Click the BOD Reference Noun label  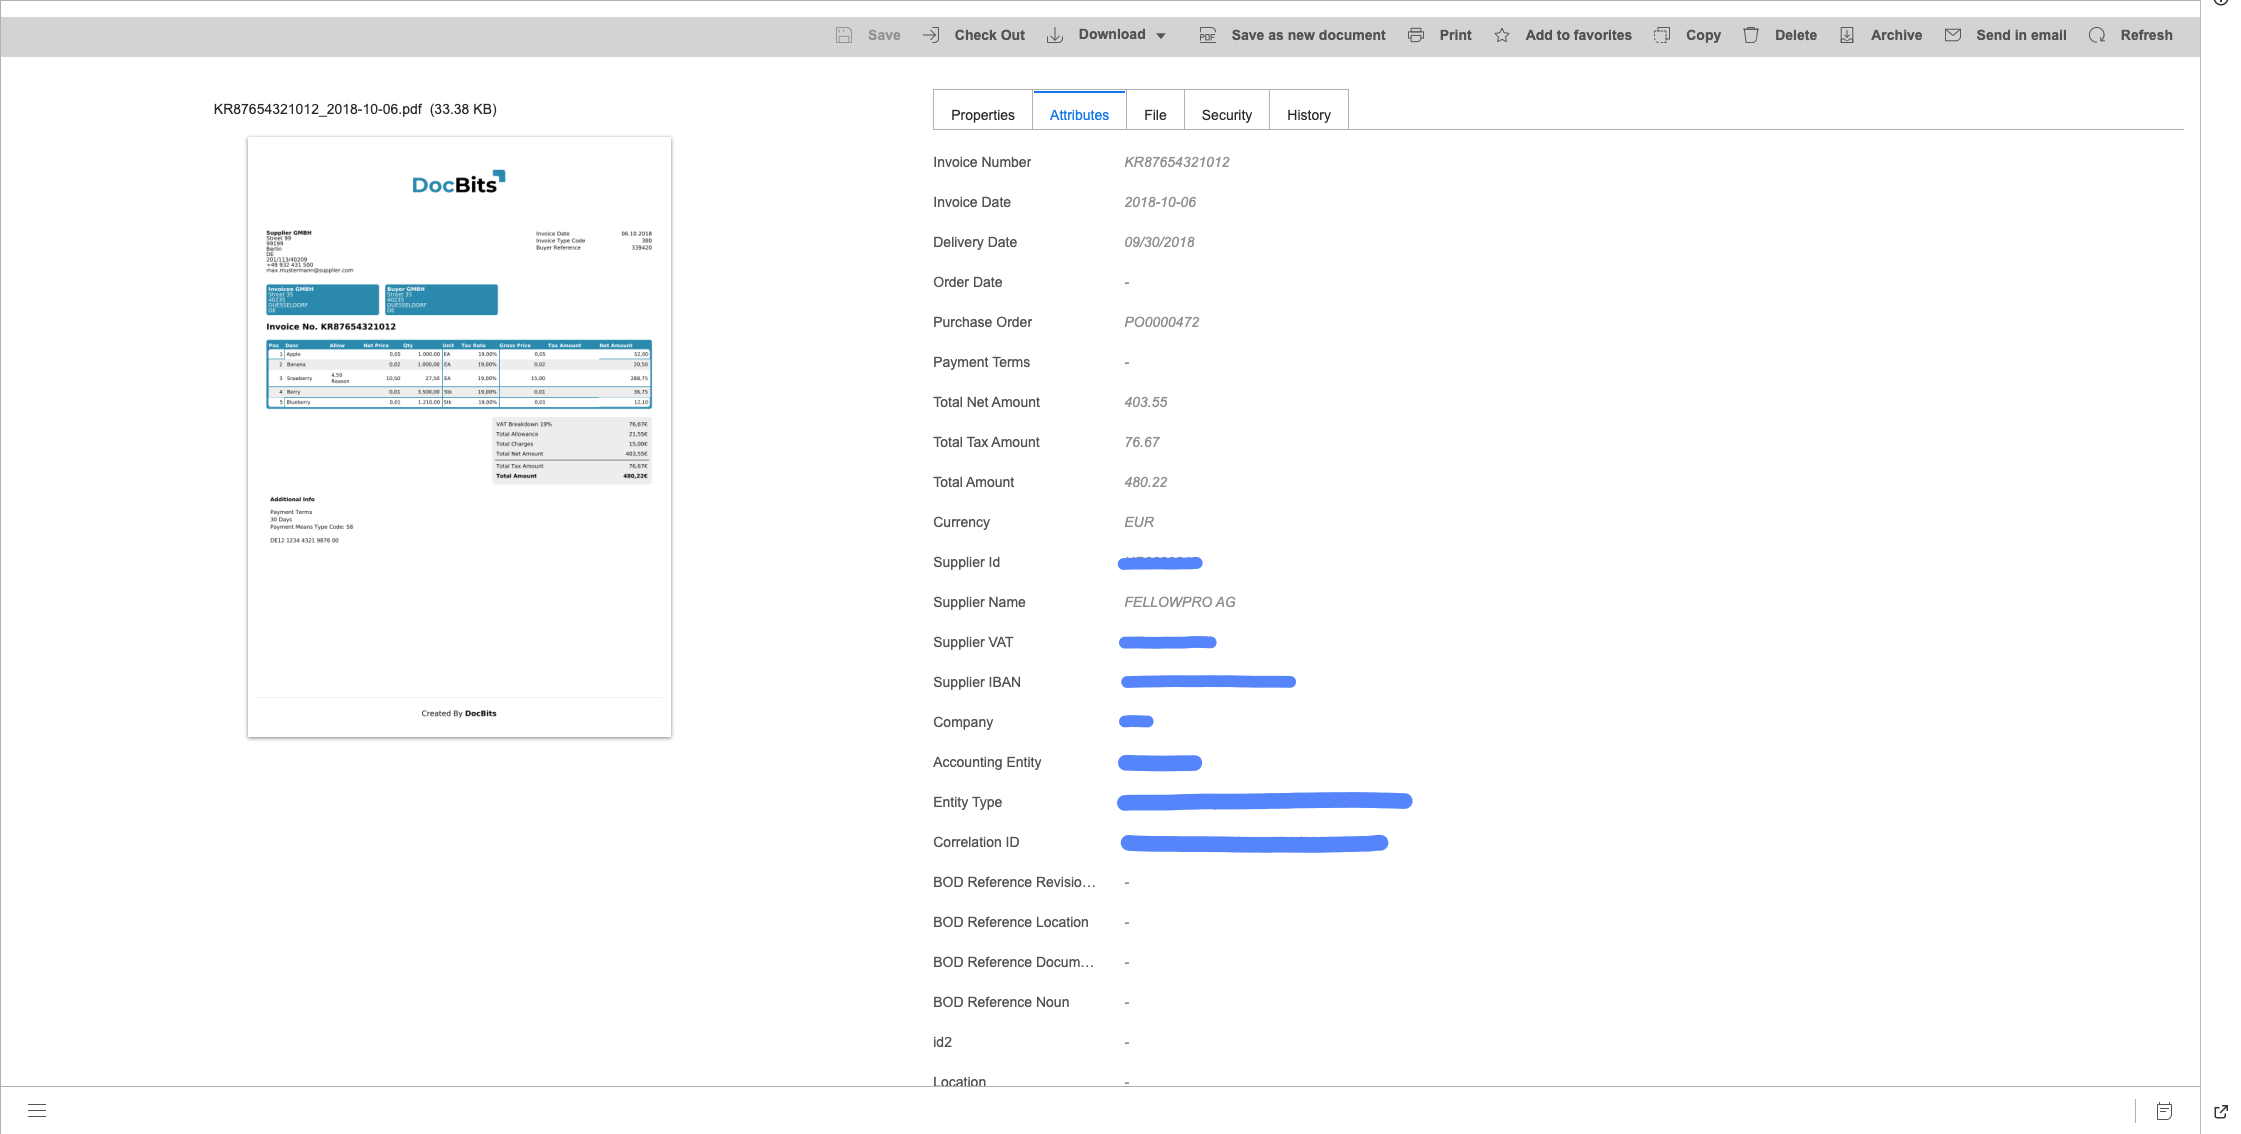tap(1001, 1002)
